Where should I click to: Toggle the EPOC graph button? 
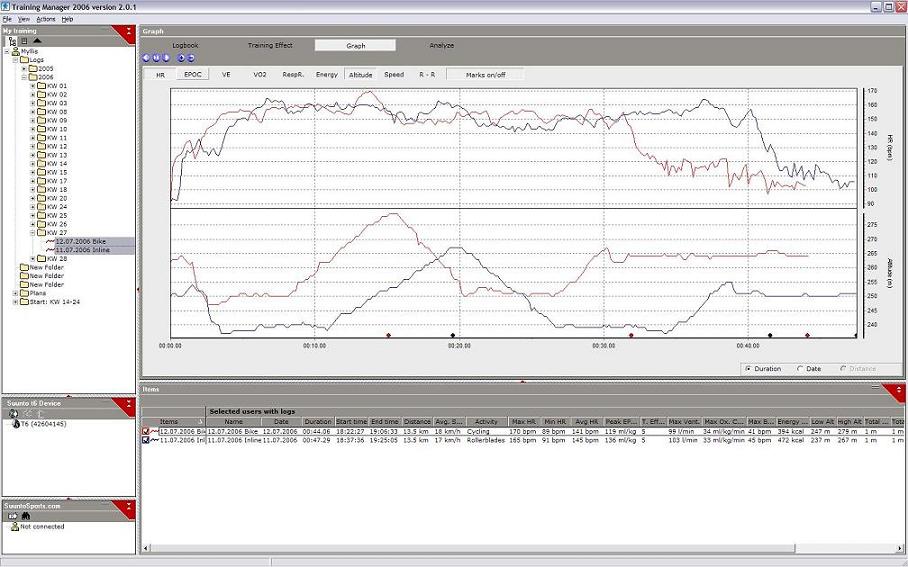click(x=191, y=74)
